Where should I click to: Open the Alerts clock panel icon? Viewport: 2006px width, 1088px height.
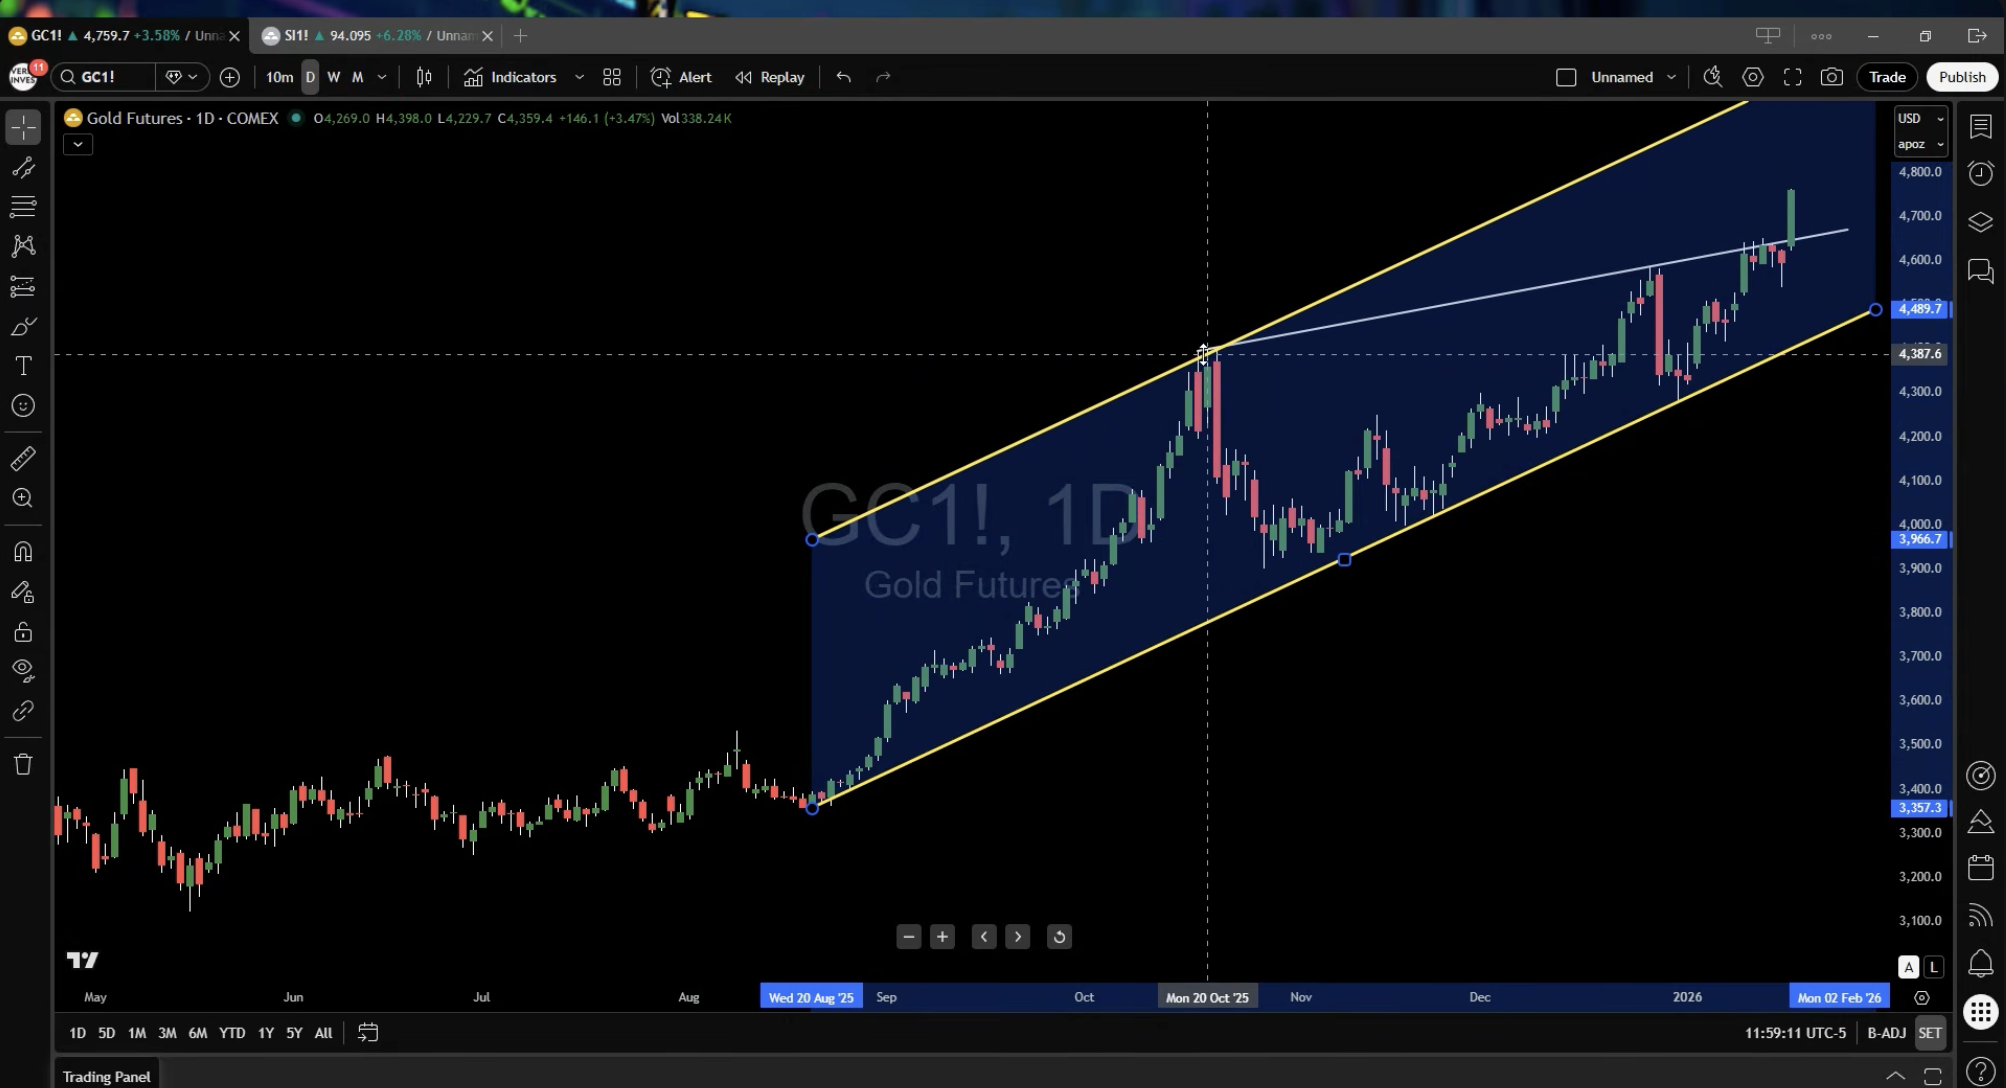[x=1980, y=174]
